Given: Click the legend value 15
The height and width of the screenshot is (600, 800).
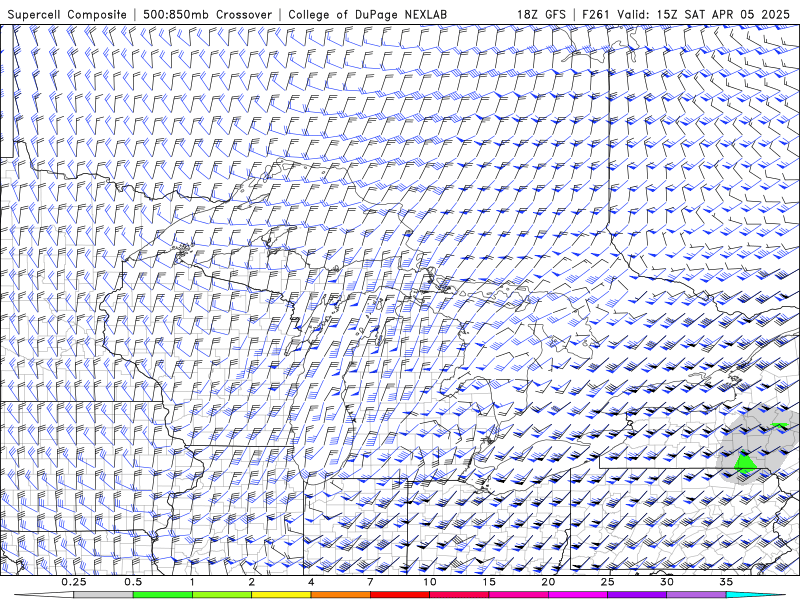Looking at the screenshot, I should [489, 582].
